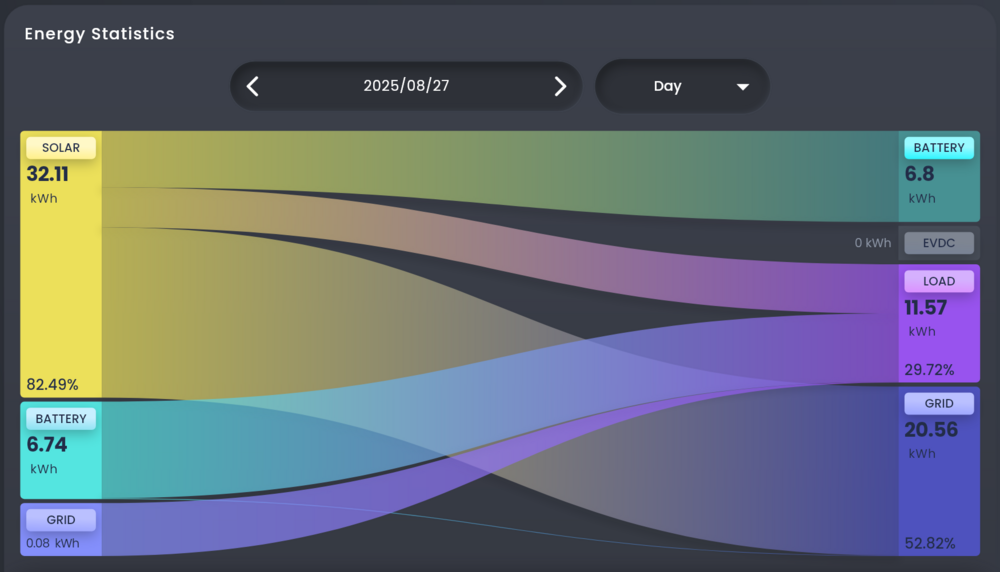
Task: Click the LOAD destination label
Action: 939,281
